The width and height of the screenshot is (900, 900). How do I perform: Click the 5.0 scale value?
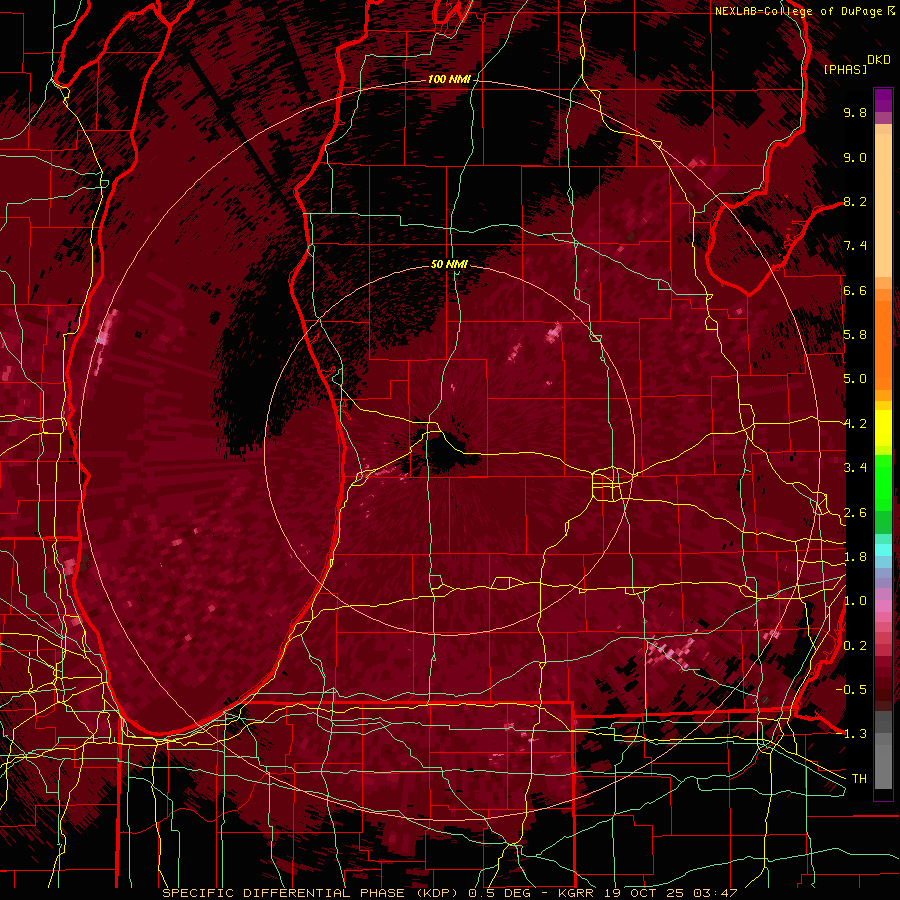point(855,379)
